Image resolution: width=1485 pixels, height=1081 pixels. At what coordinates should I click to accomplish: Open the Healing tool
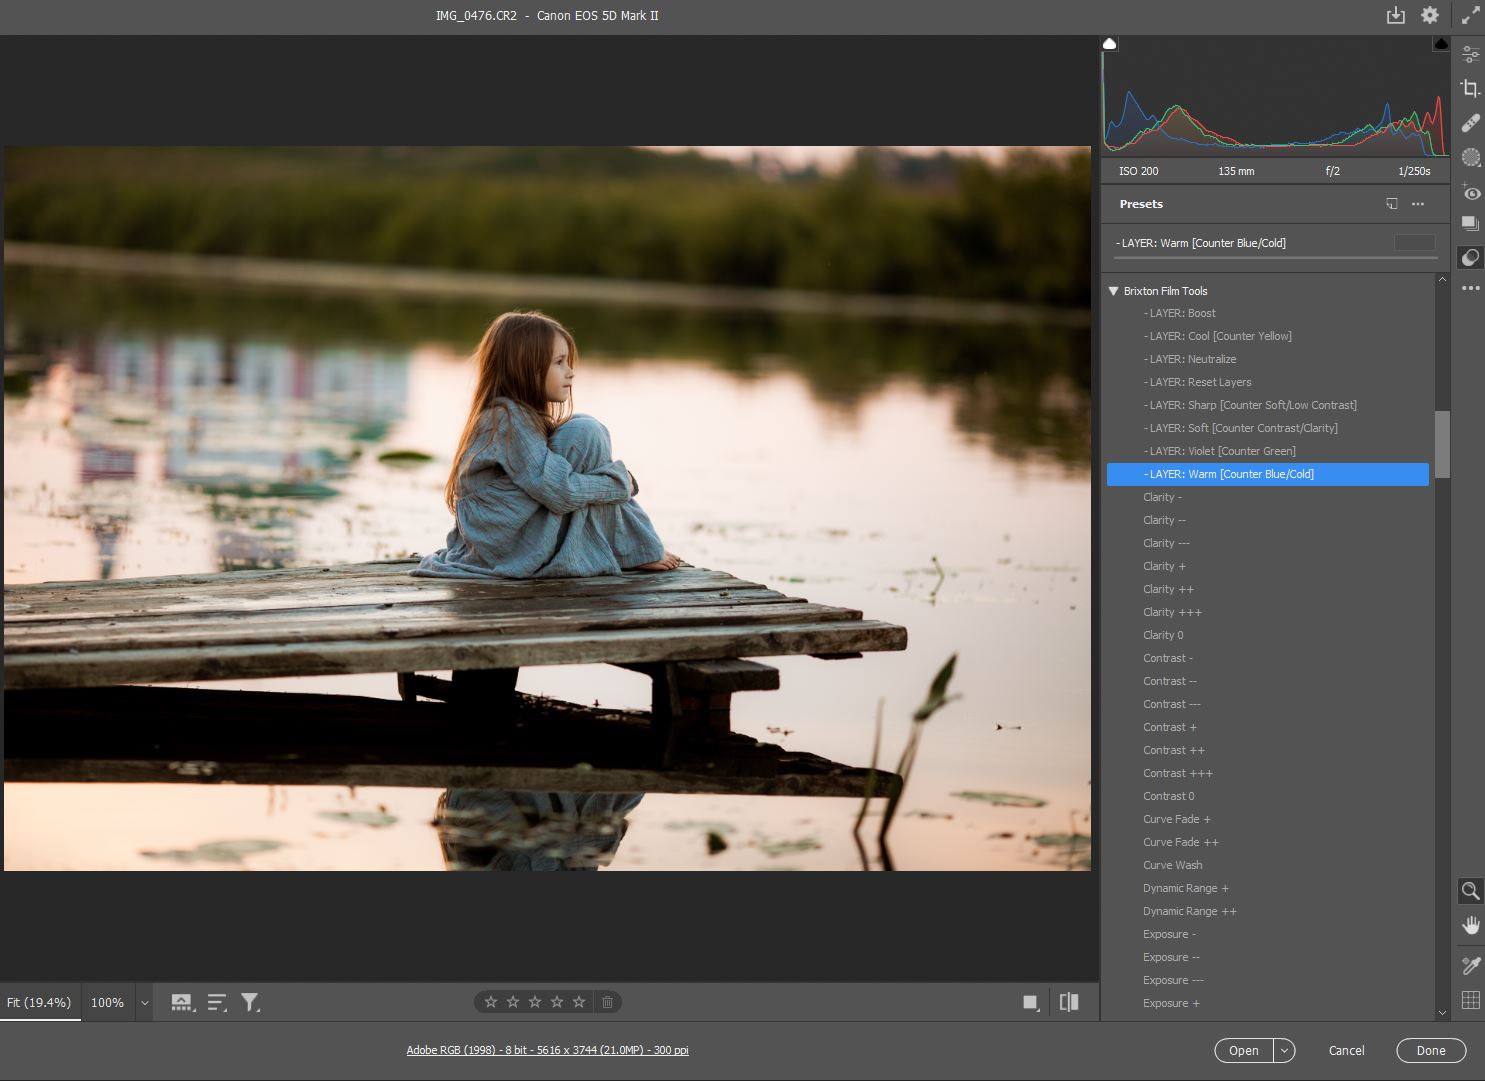click(1470, 123)
